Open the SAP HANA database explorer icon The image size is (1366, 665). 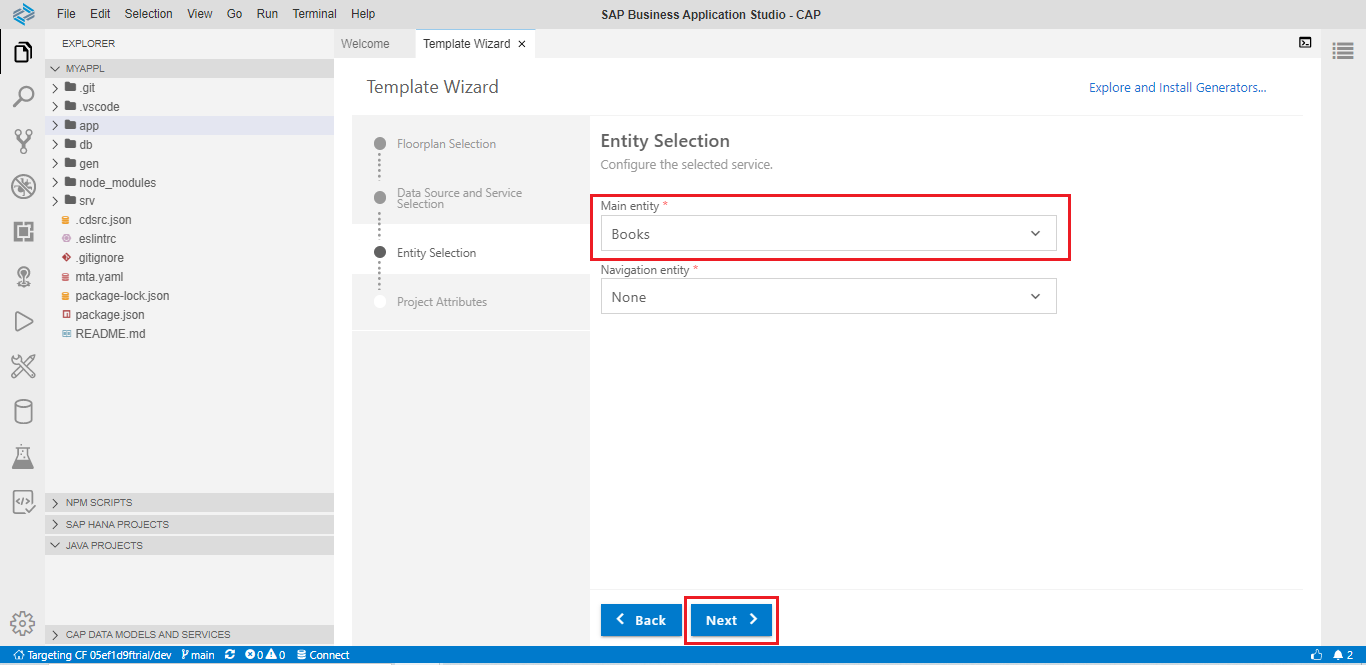22,412
